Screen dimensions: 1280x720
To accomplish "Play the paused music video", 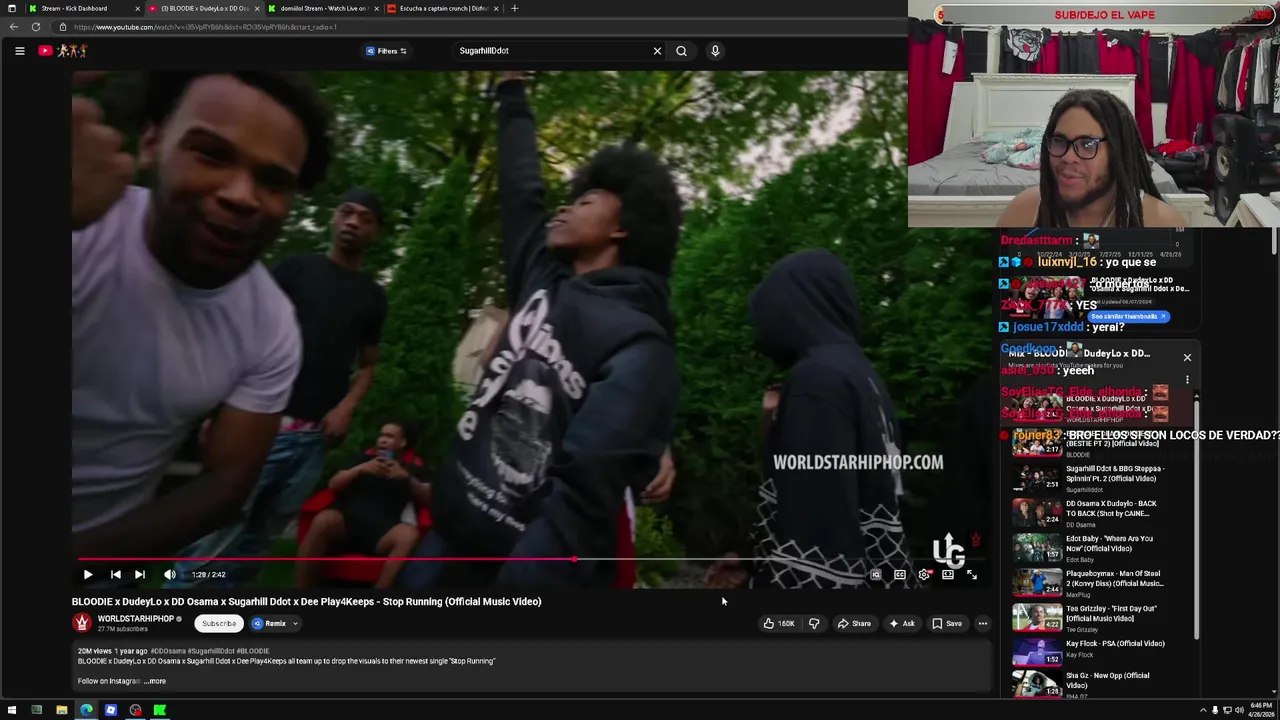I will pos(88,575).
